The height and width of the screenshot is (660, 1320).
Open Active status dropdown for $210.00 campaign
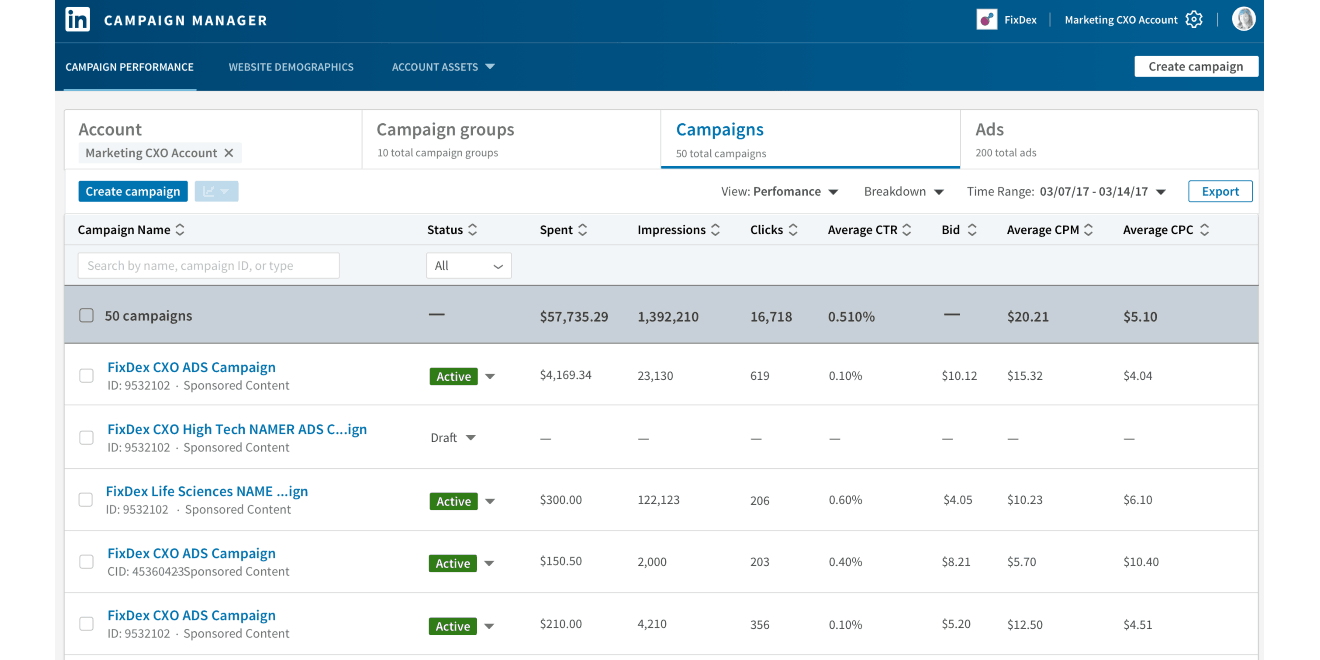489,627
